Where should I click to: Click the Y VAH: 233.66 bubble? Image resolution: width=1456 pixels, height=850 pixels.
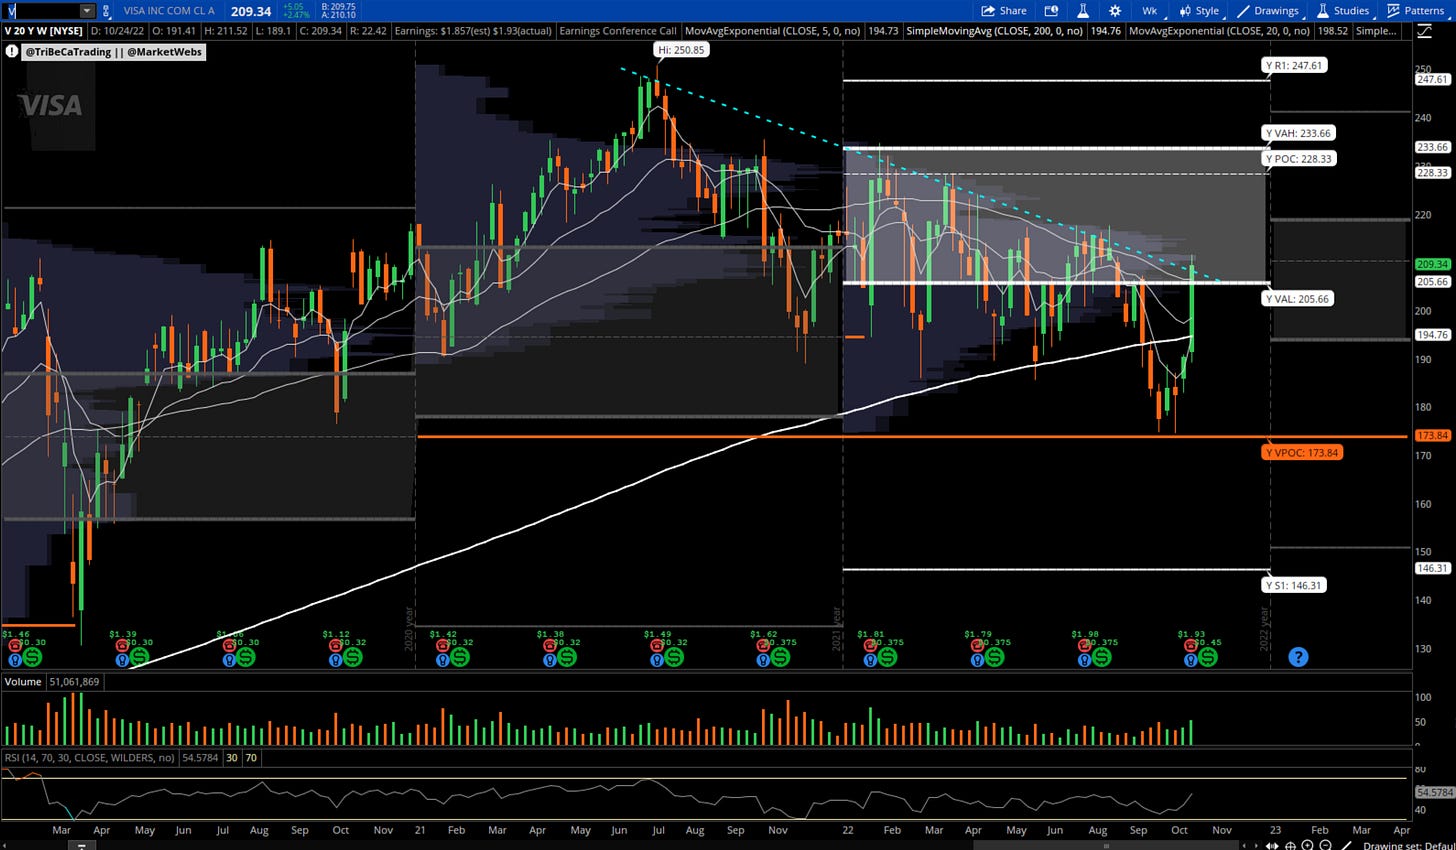tap(1298, 133)
